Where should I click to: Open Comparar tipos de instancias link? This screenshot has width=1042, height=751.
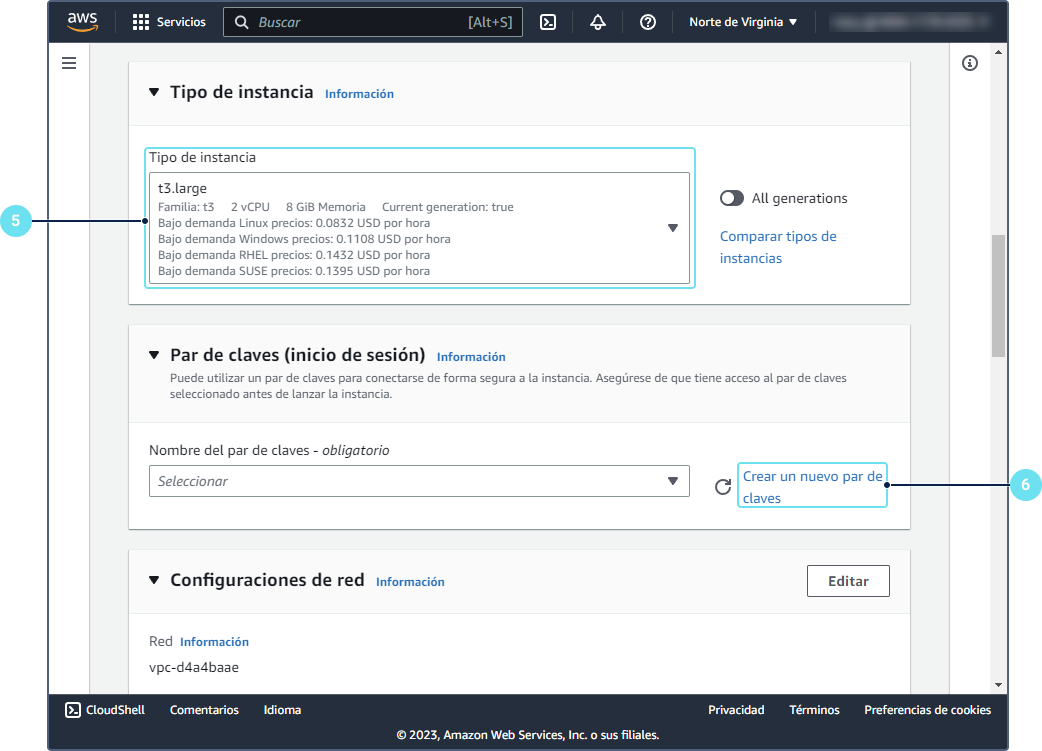coord(777,247)
